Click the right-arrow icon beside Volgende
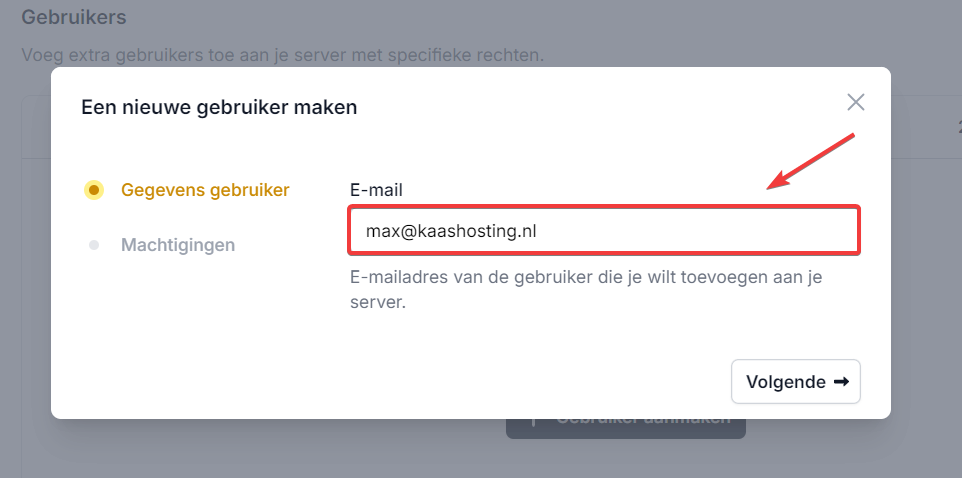Screen dimensions: 962x478 841,382
